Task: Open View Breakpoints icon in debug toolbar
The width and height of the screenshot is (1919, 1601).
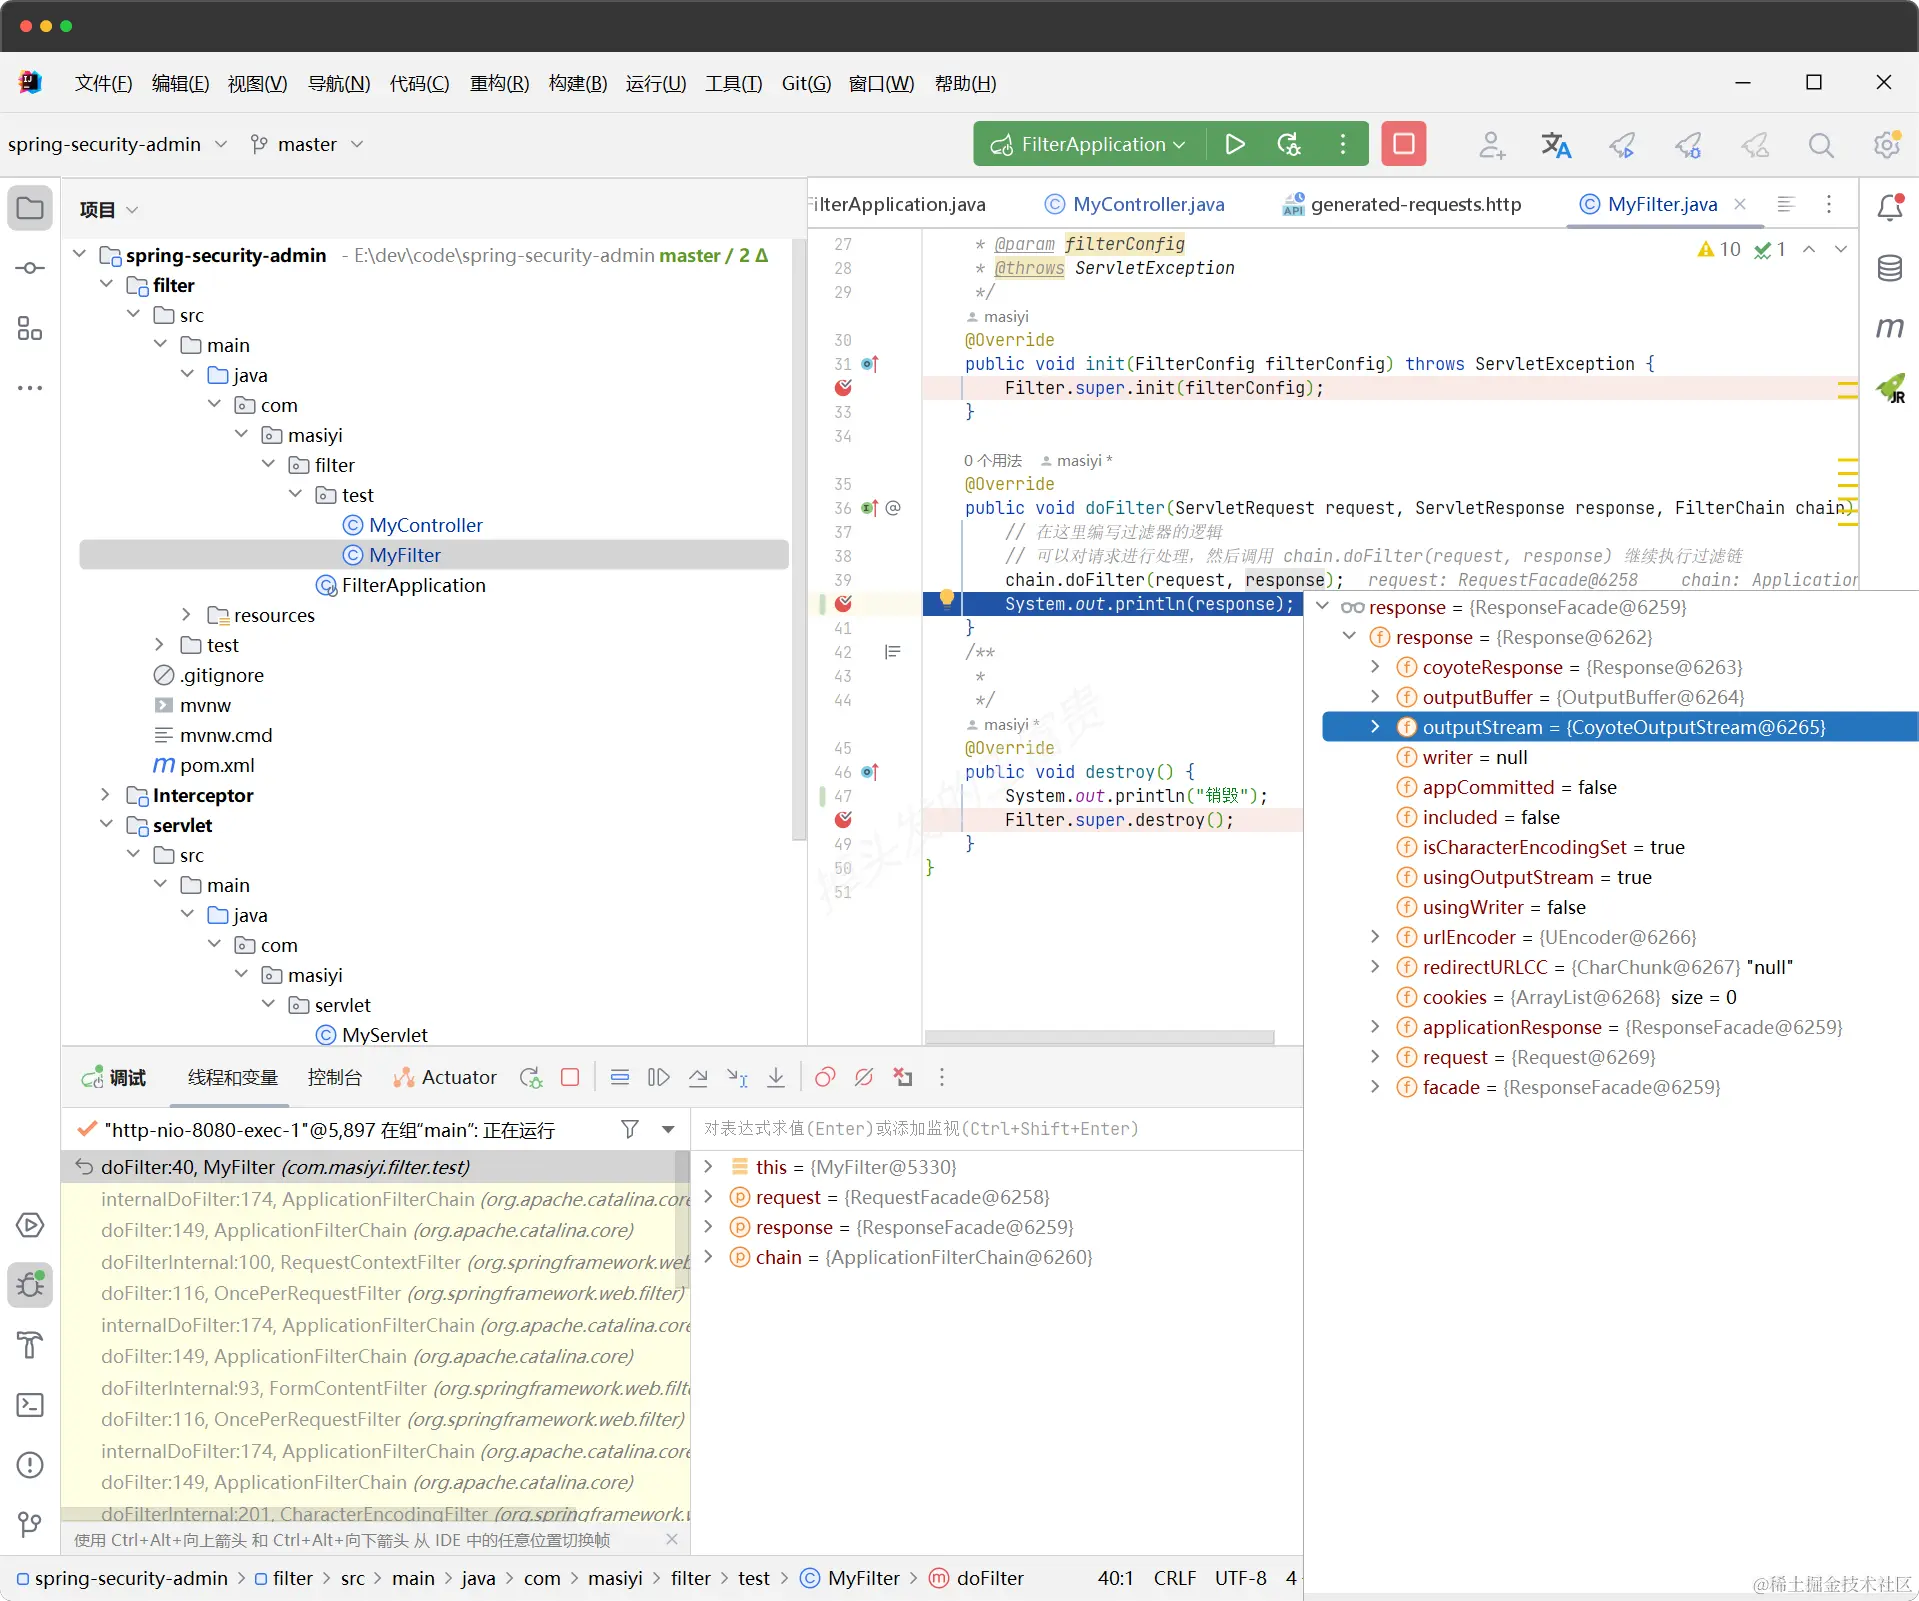Action: (x=825, y=1077)
